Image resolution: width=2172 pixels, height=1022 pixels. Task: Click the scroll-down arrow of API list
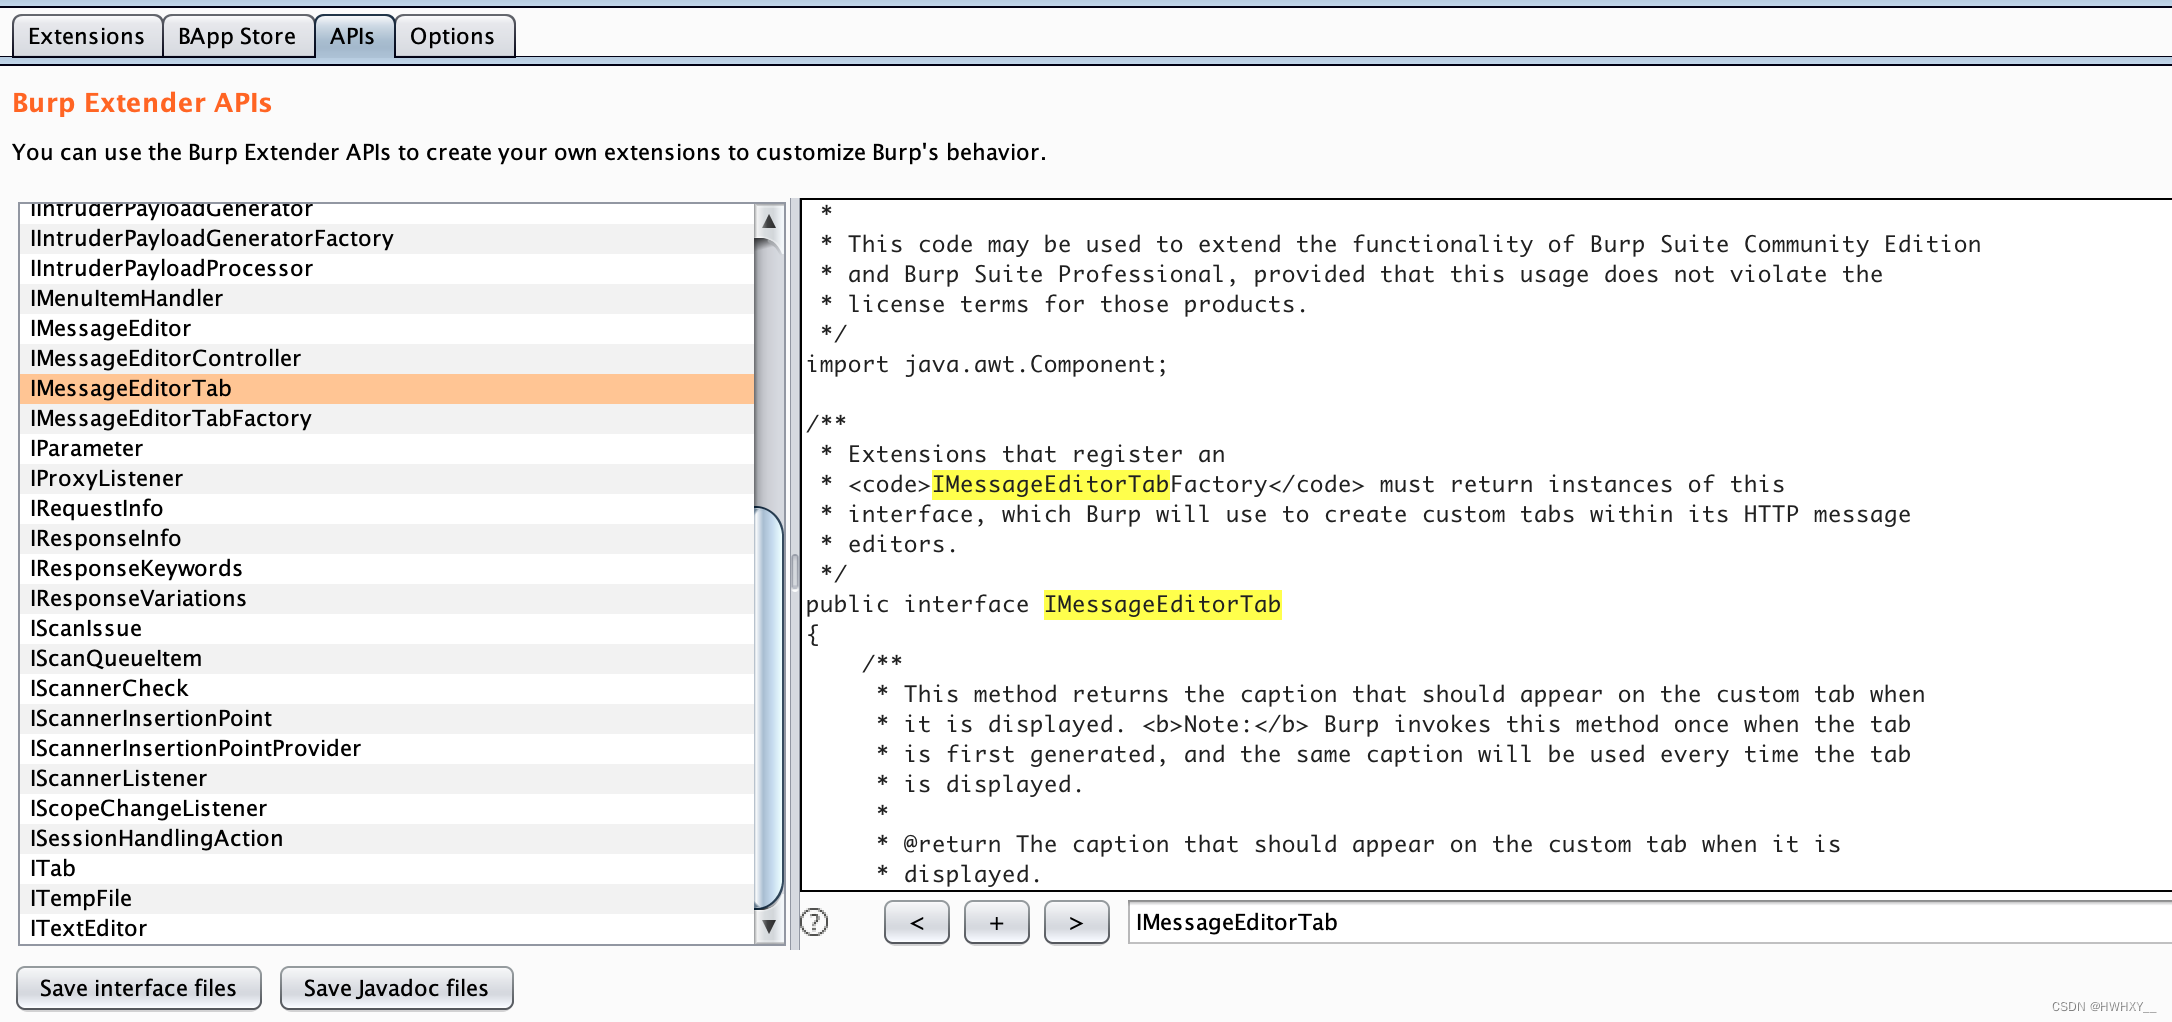(769, 926)
